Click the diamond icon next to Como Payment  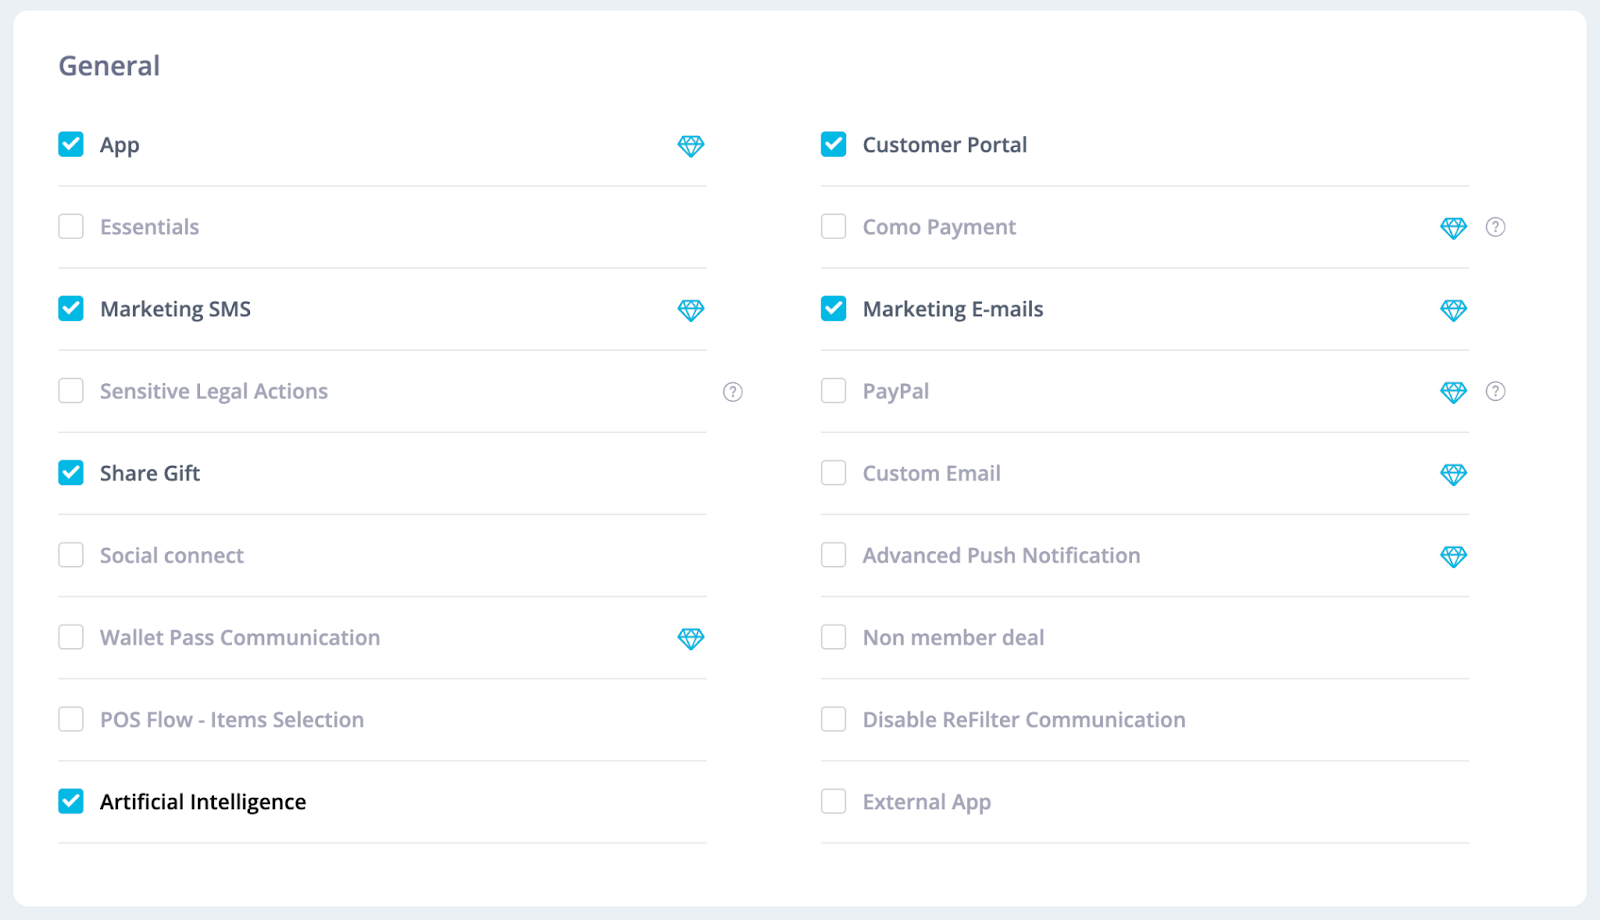(x=1454, y=228)
